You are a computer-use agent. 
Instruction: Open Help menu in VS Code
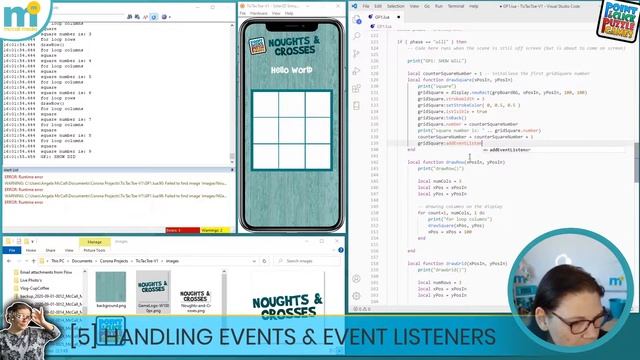click(473, 6)
